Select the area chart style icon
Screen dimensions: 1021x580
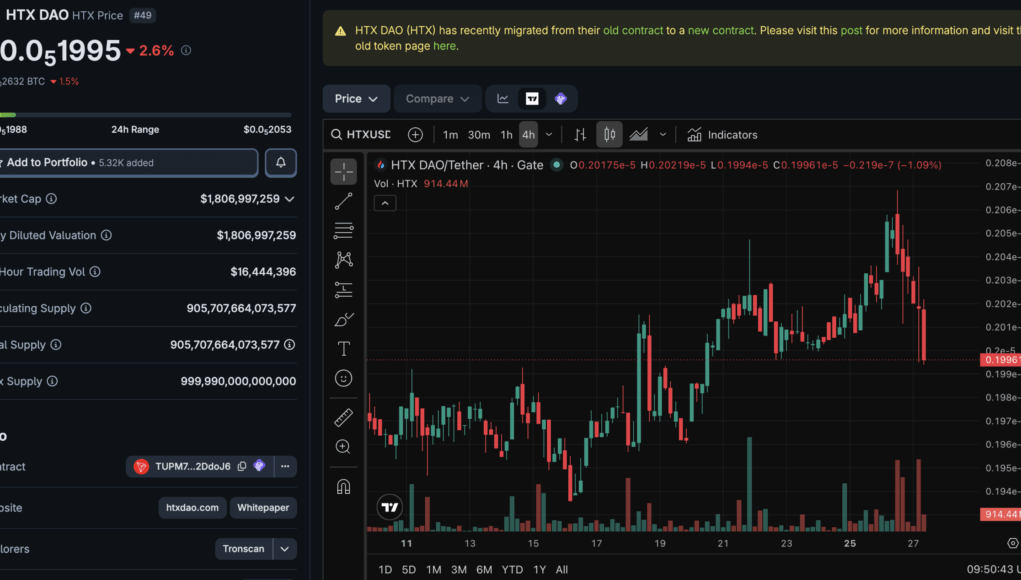click(638, 135)
